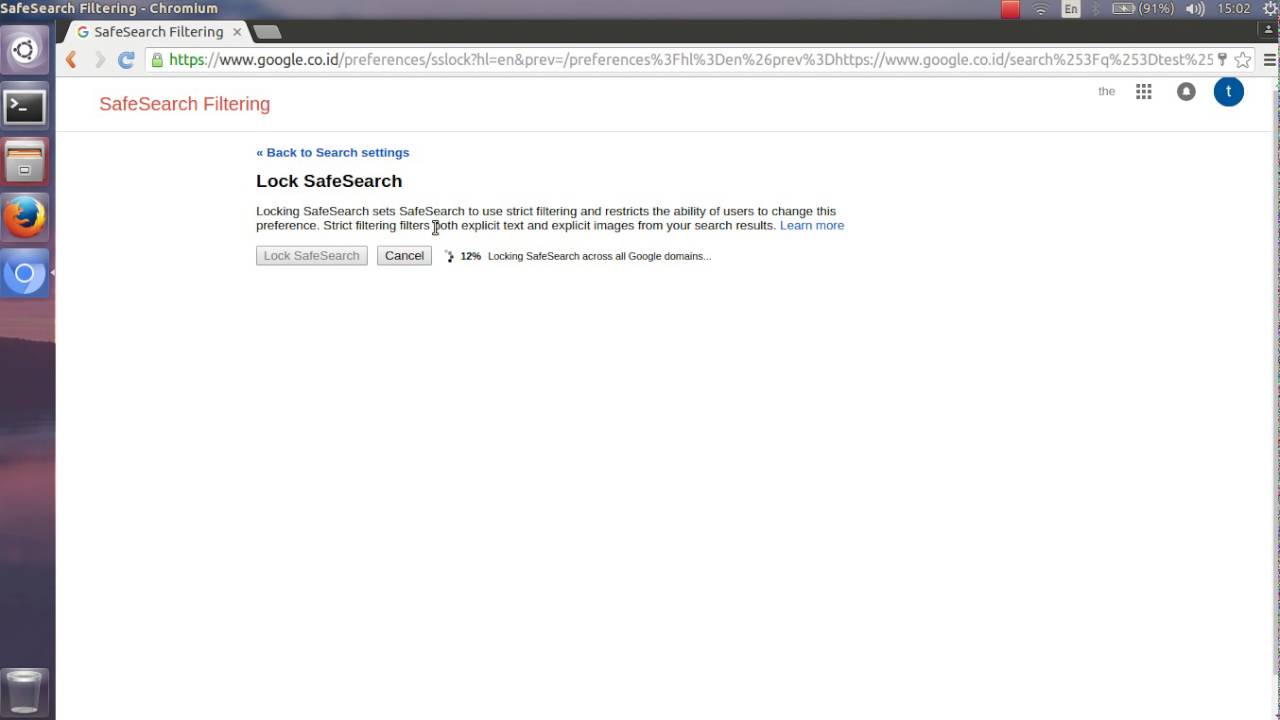Open Wi-Fi network indicator
This screenshot has width=1280, height=720.
(1041, 9)
